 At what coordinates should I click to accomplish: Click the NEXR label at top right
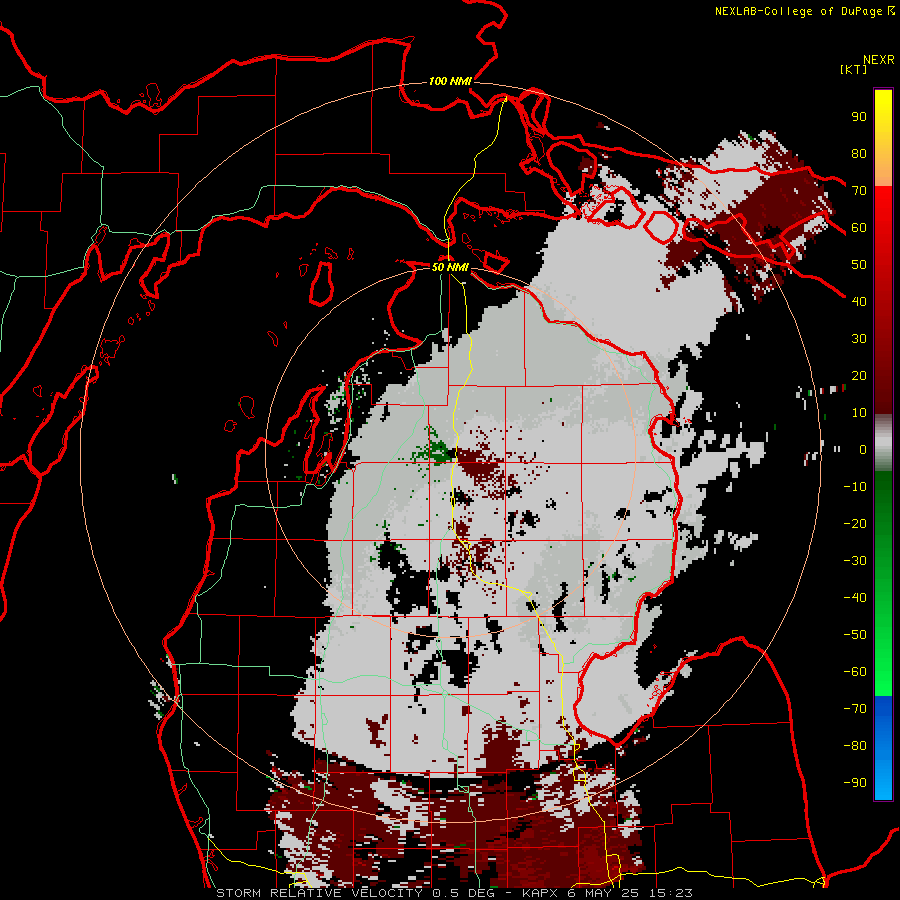coord(879,60)
